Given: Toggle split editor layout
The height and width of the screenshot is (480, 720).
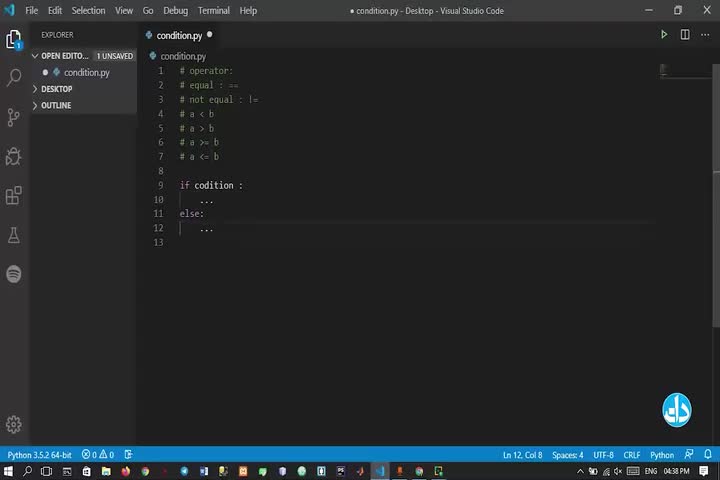Looking at the screenshot, I should pyautogui.click(x=685, y=35).
